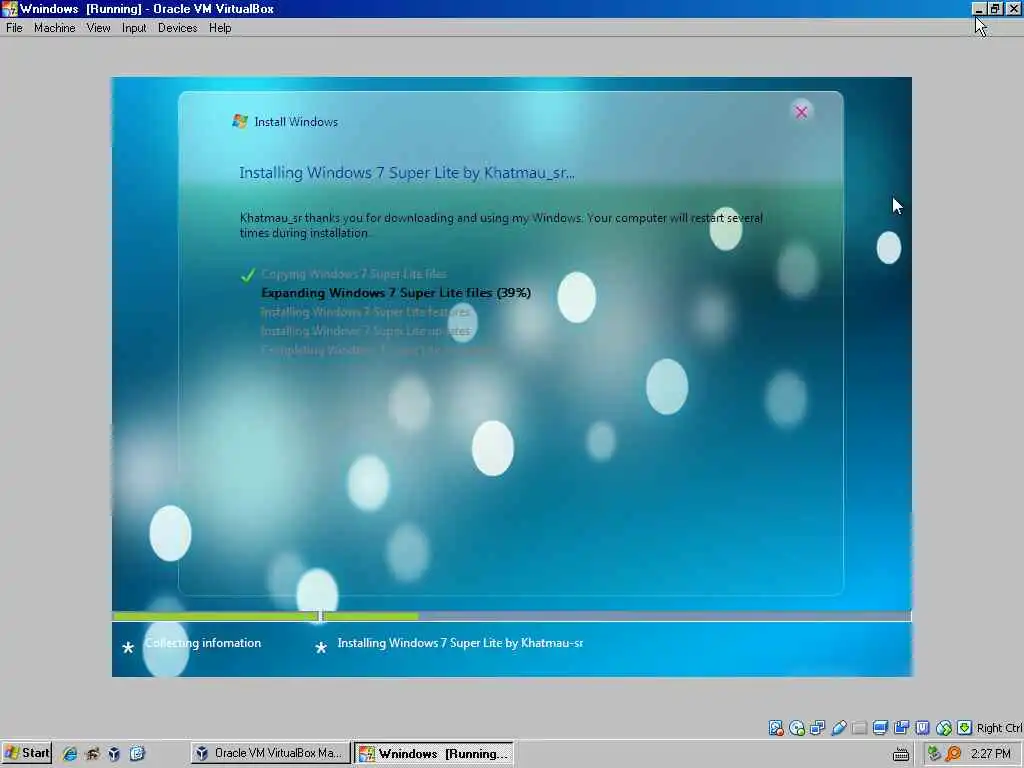The height and width of the screenshot is (768, 1024).
Task: Open the Devices menu
Action: point(178,28)
